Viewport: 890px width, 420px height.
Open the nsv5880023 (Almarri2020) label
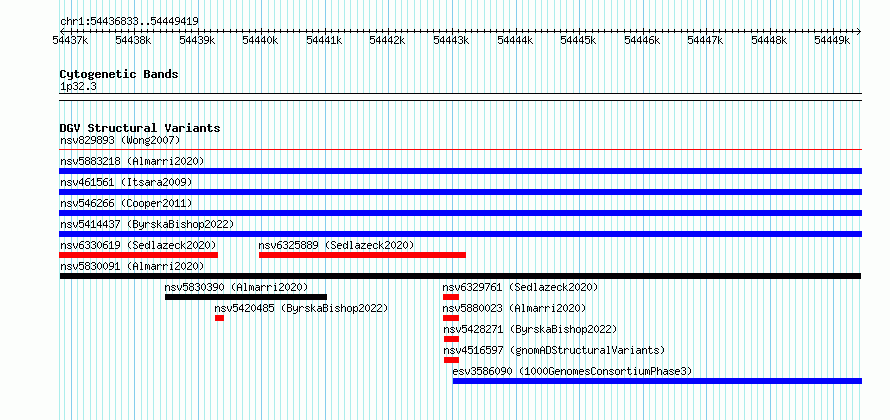[514, 308]
